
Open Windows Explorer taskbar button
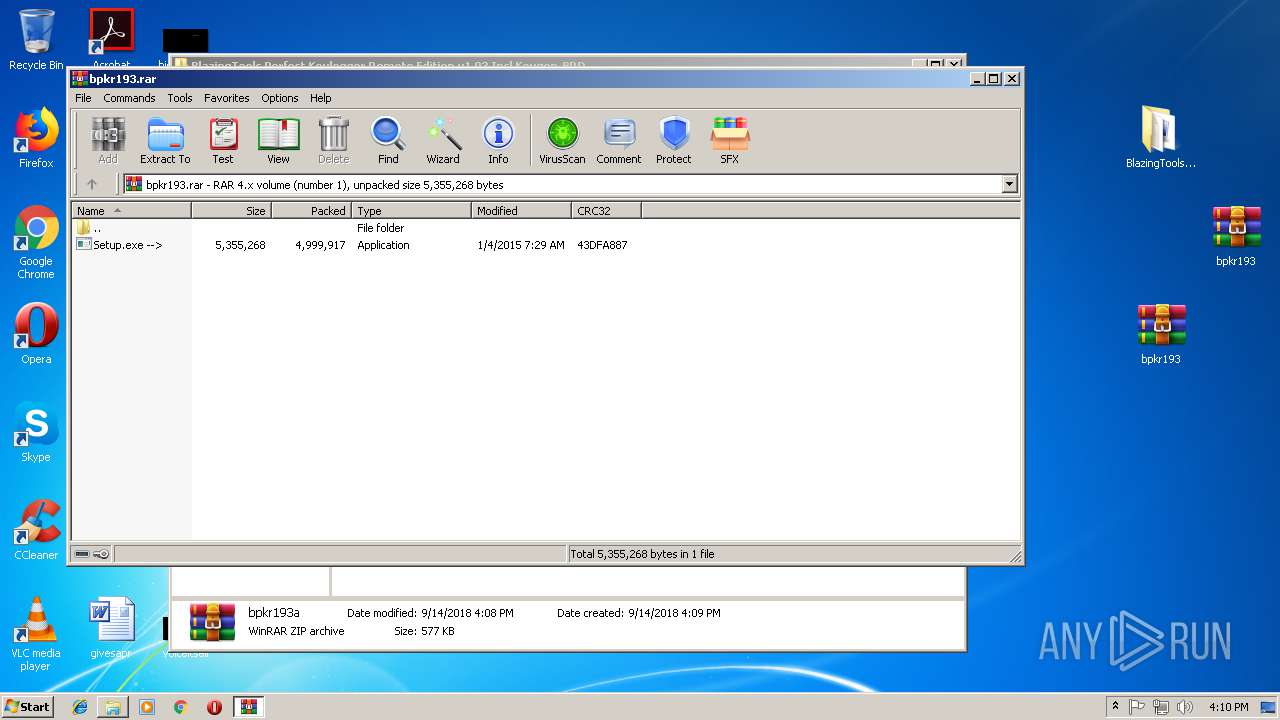113,706
